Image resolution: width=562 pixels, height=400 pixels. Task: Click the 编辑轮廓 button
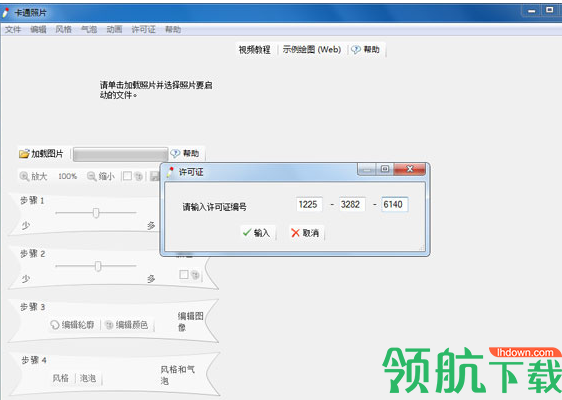(x=72, y=325)
